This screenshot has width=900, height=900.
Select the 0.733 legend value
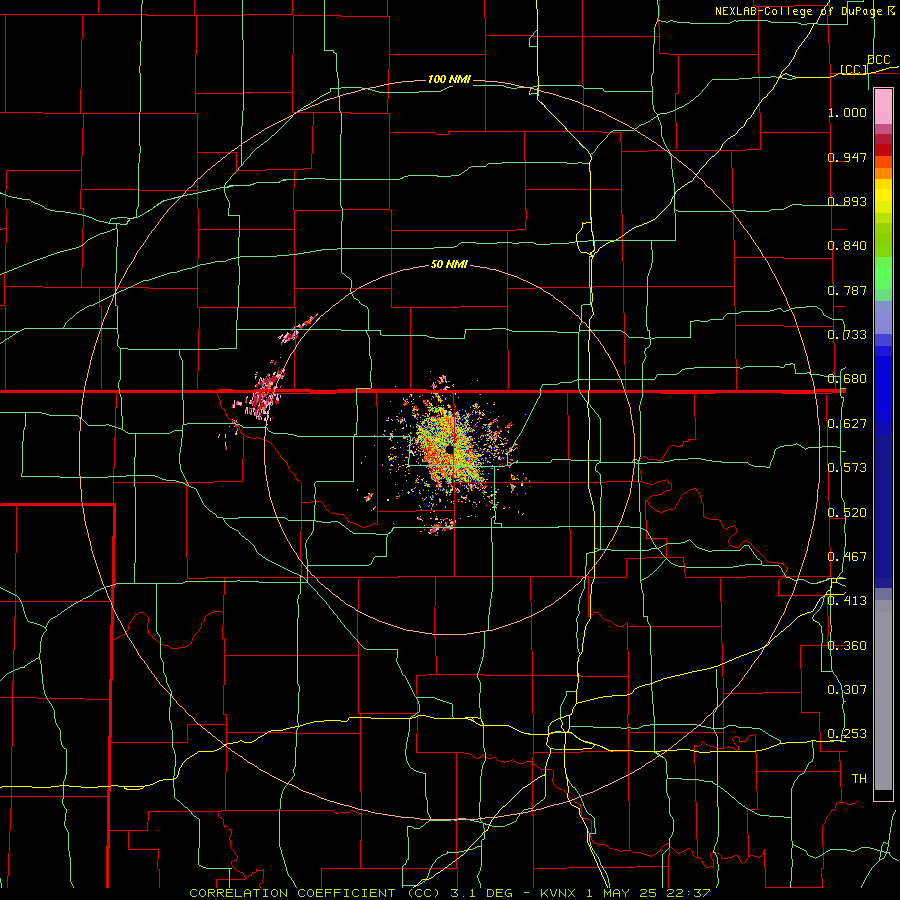(847, 335)
